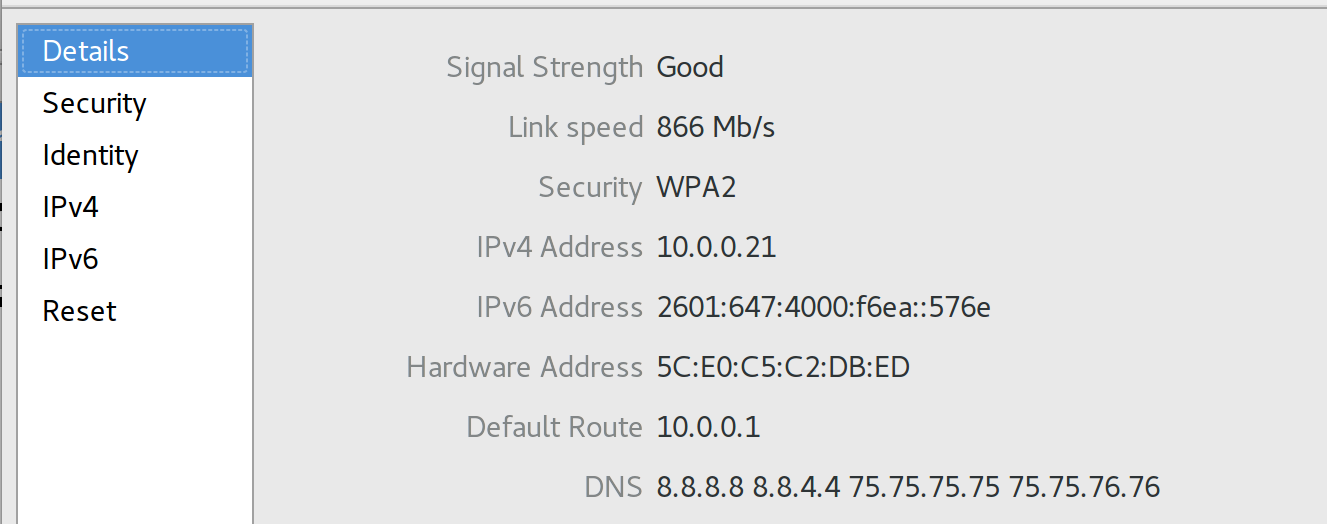Screen dimensions: 1327x524
Task: Click the DNS server list value
Action: 908,487
